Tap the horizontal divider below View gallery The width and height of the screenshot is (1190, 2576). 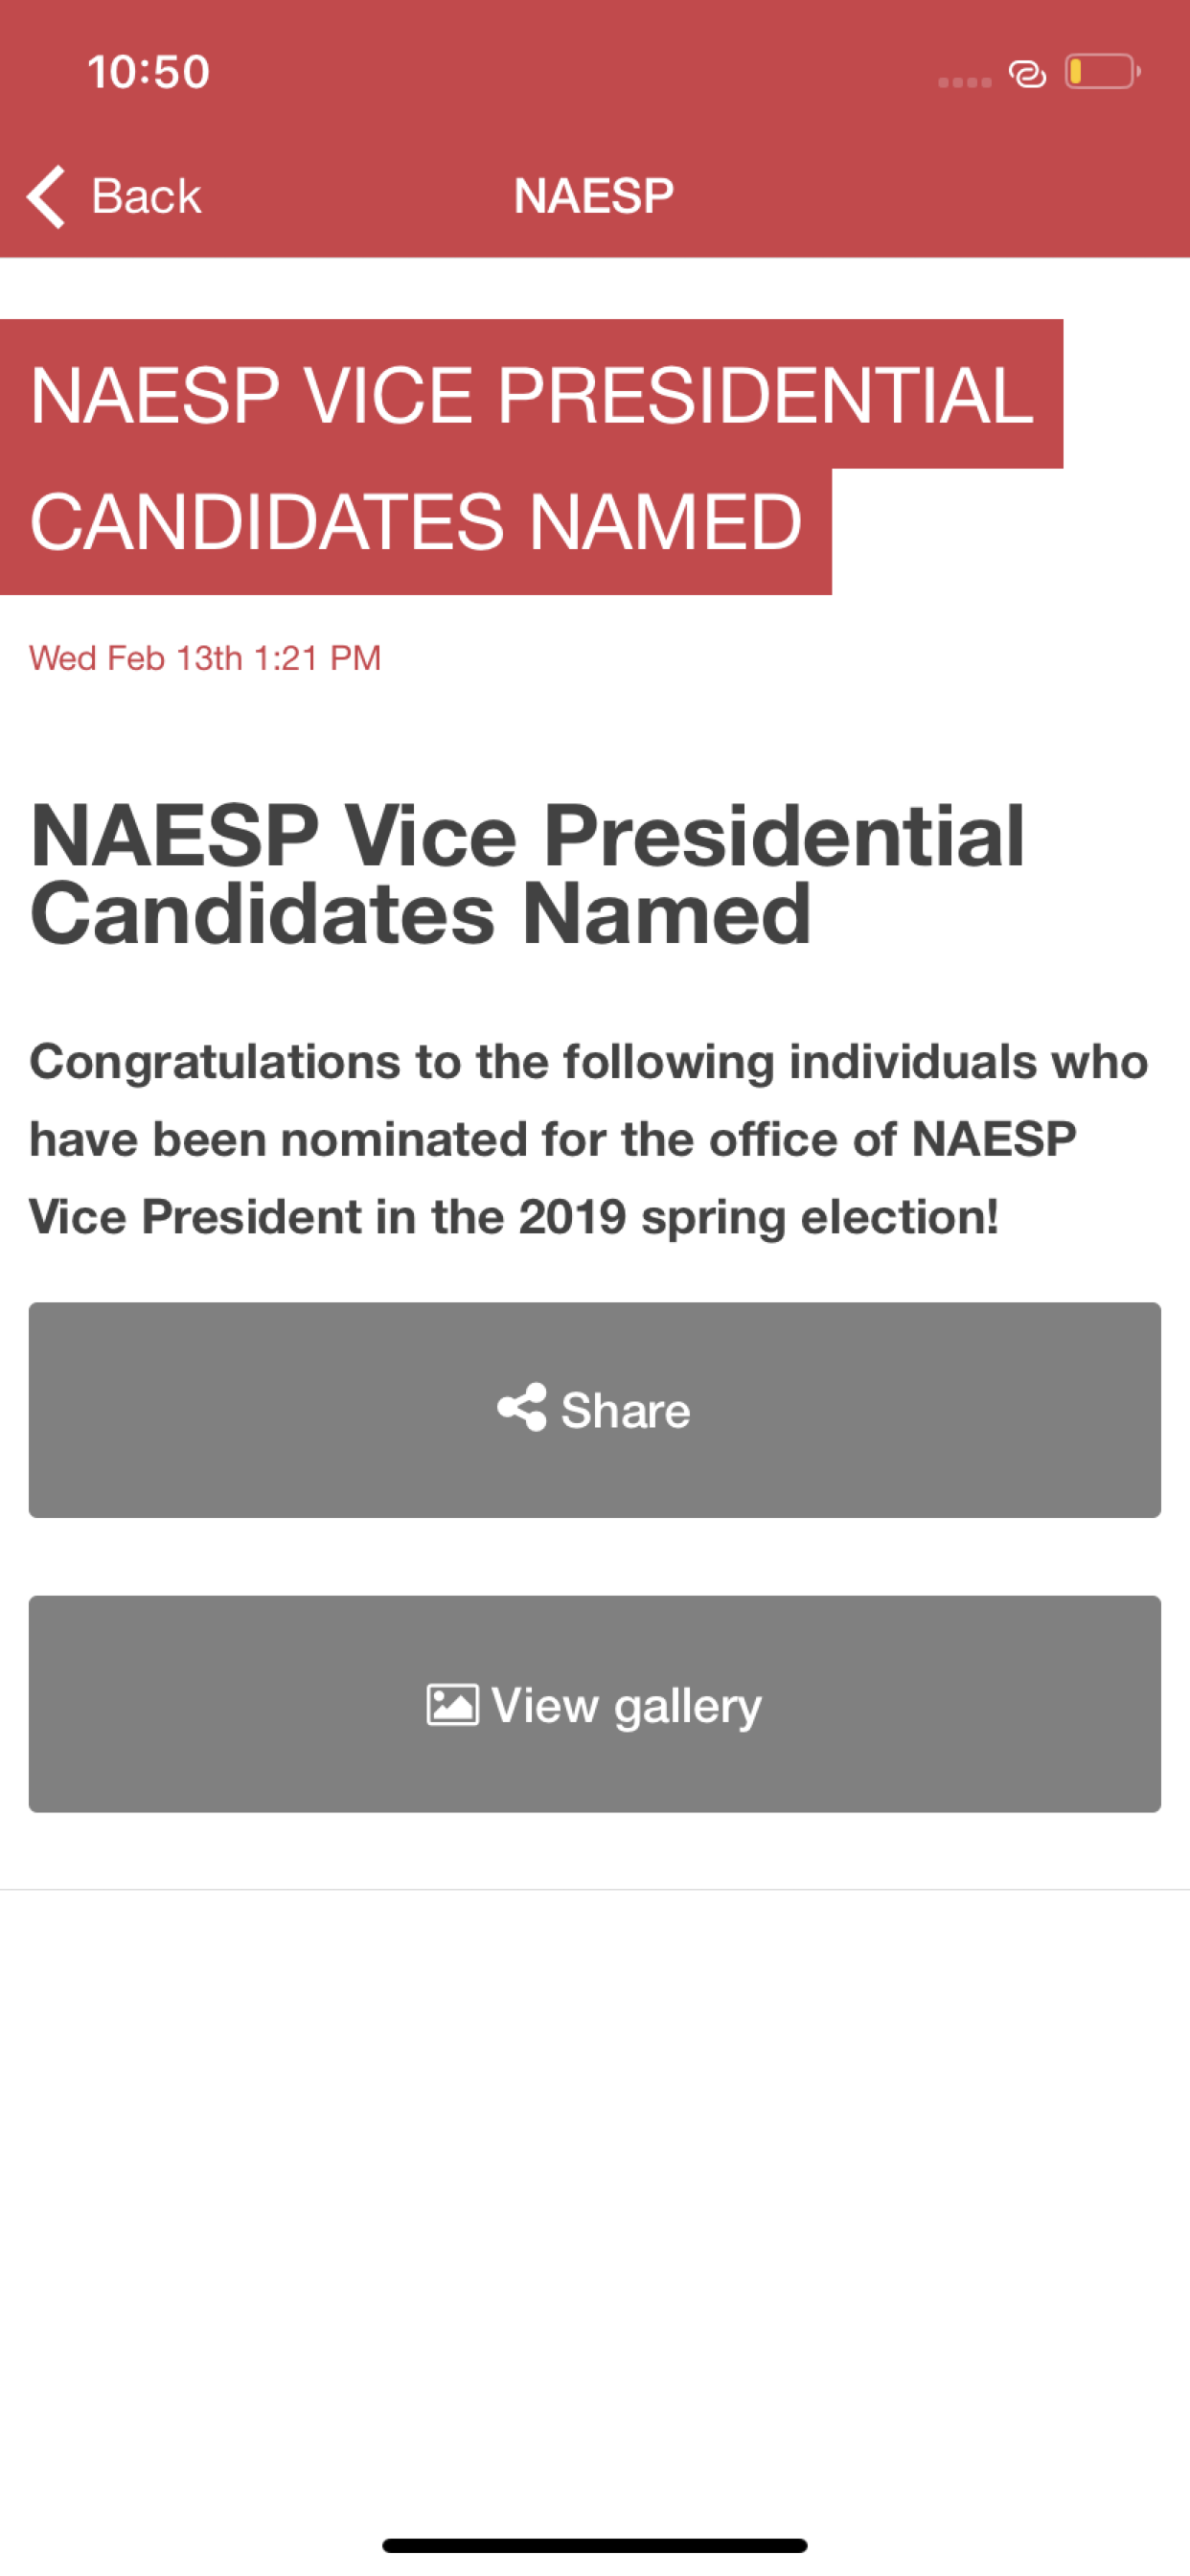(x=595, y=1889)
